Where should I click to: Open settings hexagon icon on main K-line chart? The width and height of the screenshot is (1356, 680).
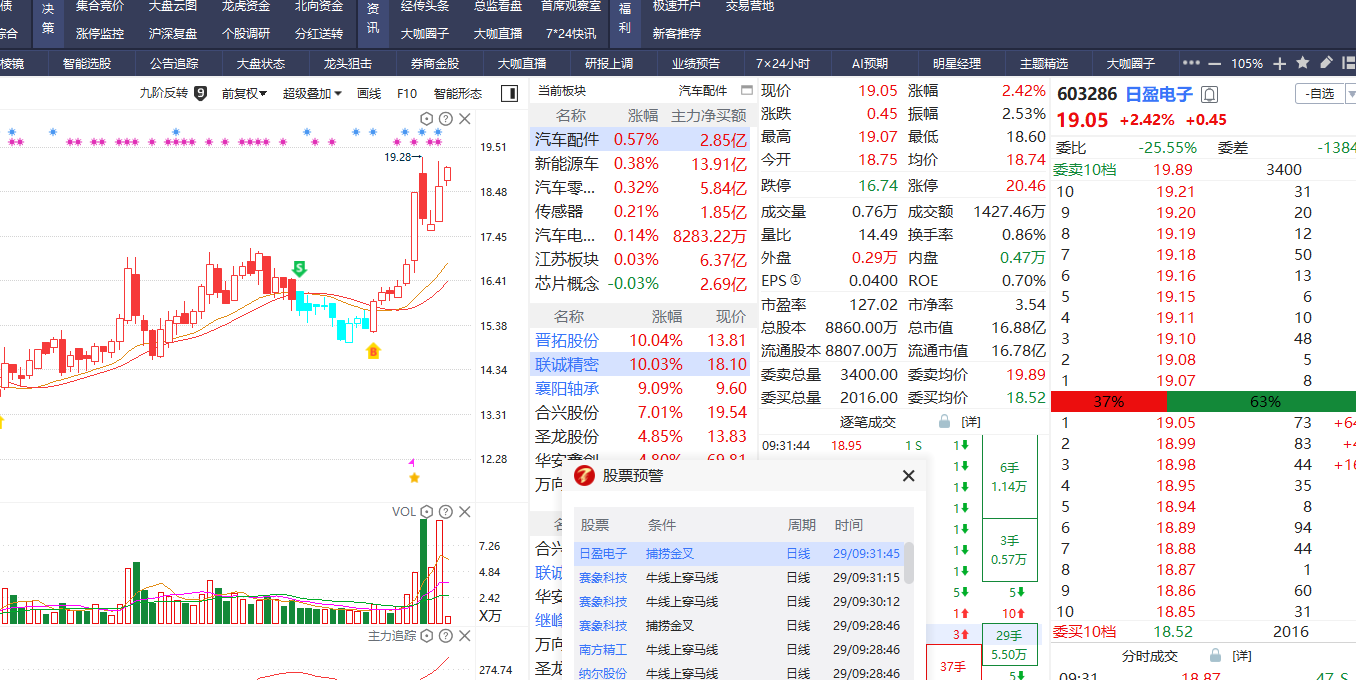click(427, 119)
